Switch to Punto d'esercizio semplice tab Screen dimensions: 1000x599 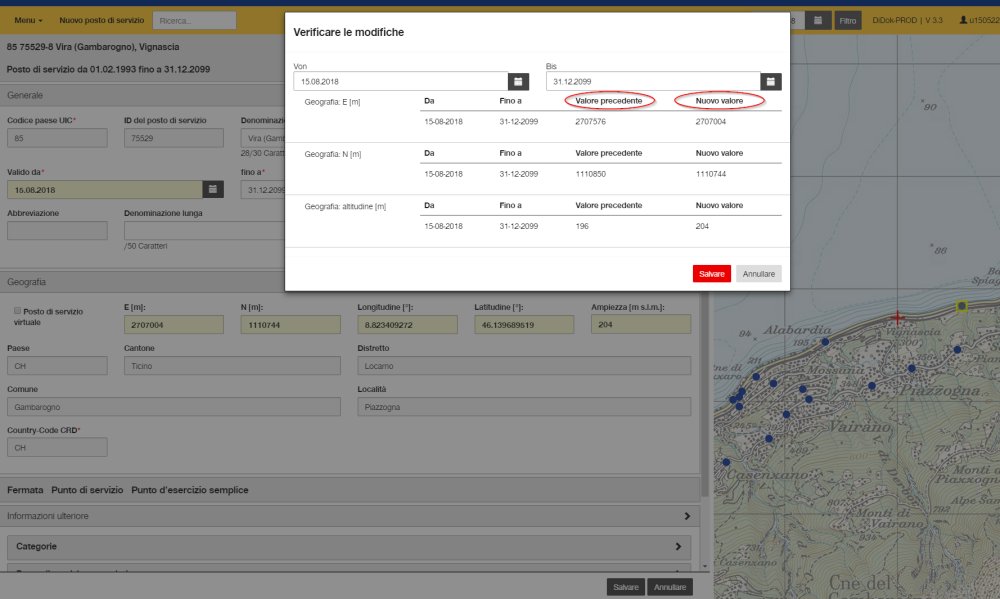coord(190,490)
